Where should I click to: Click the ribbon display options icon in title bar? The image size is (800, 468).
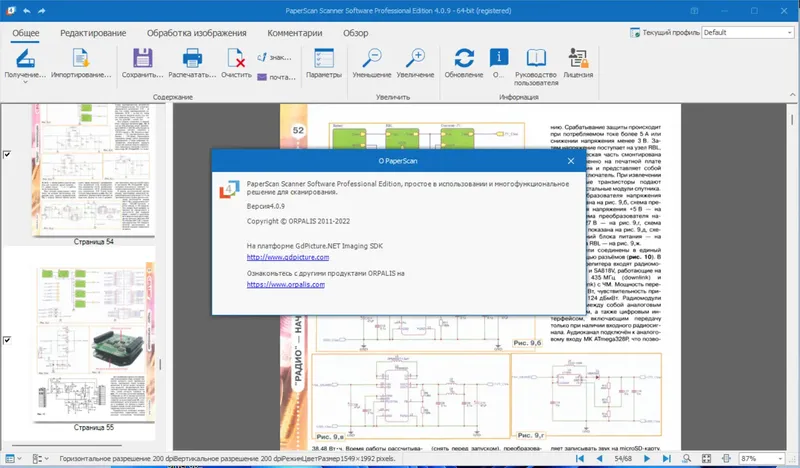pos(694,11)
